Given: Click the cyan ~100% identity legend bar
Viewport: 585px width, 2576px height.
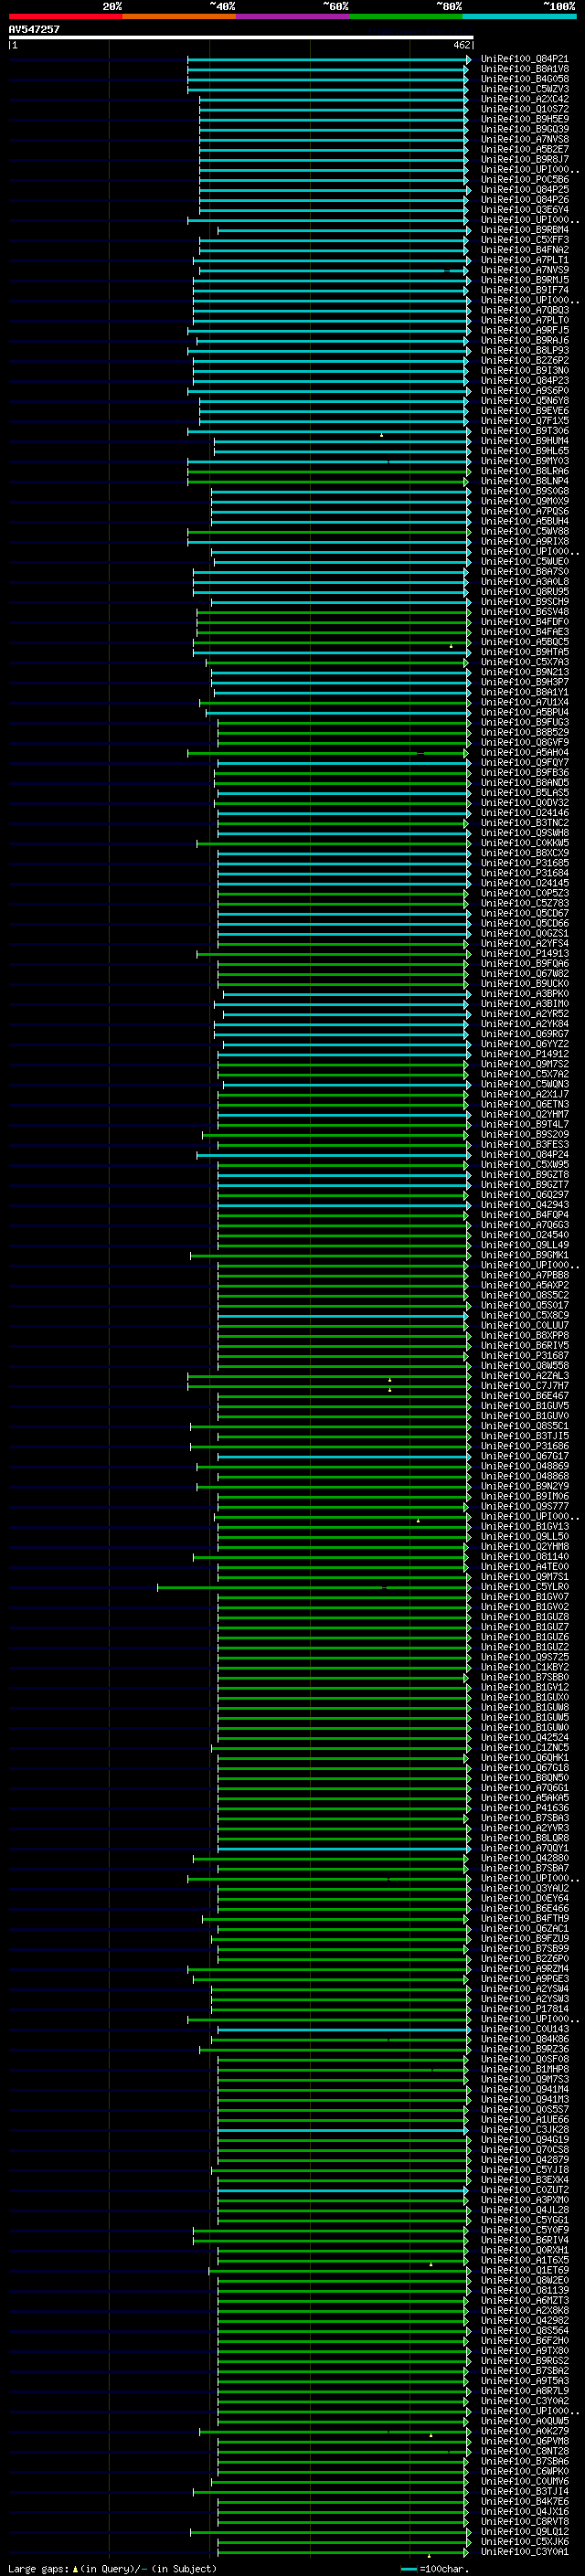Looking at the screenshot, I should (519, 16).
